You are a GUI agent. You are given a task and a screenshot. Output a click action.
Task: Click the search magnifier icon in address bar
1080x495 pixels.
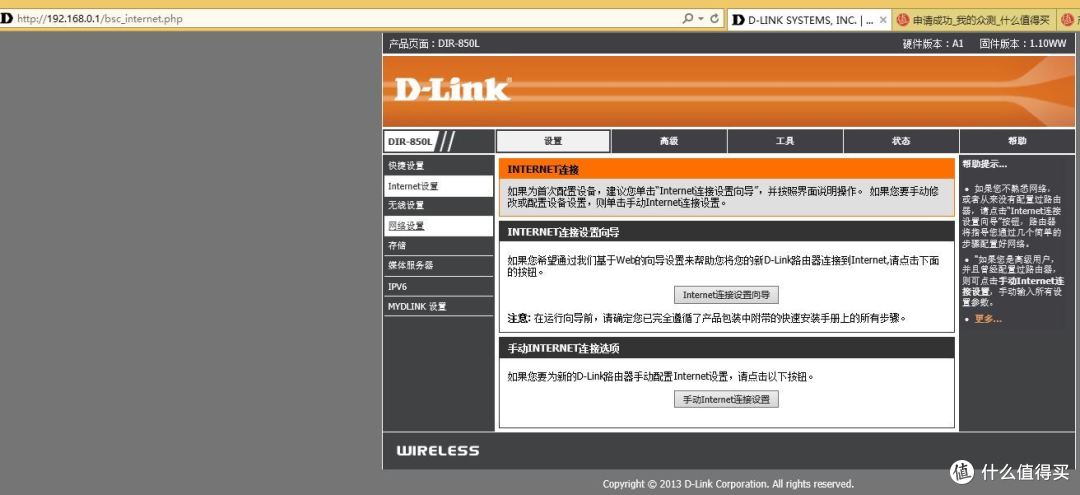[687, 19]
